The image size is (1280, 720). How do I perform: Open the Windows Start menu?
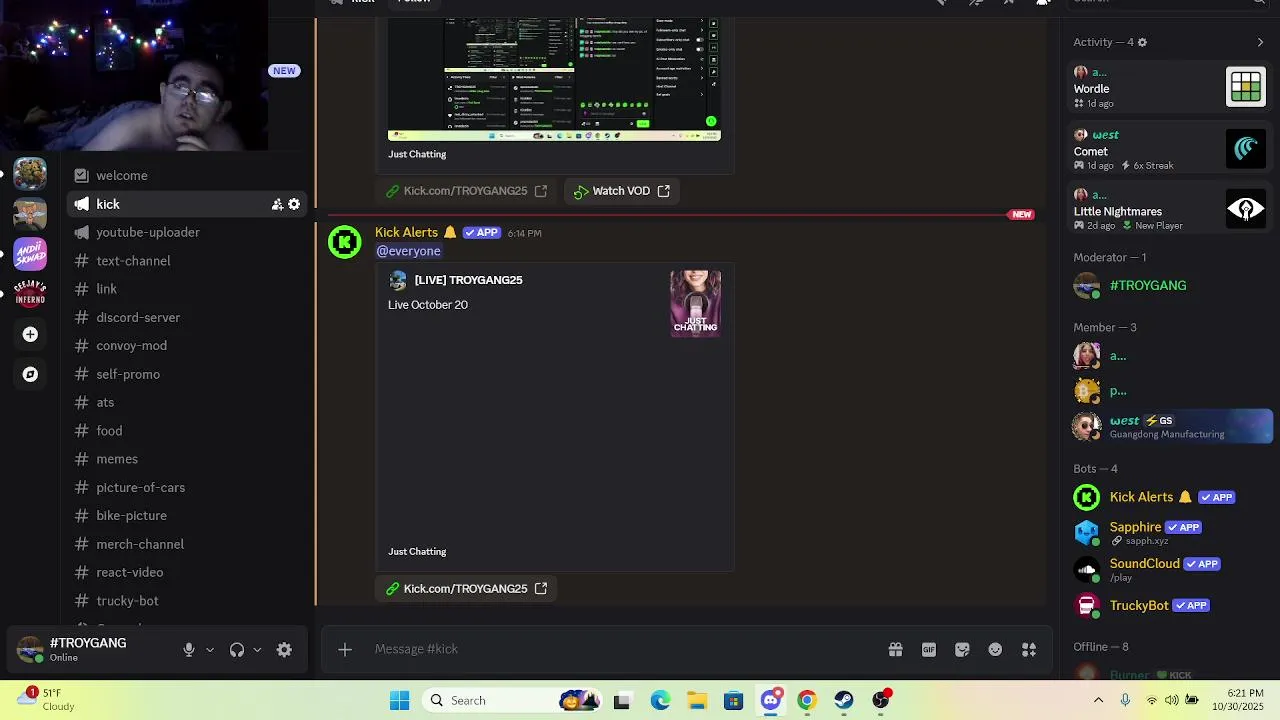399,700
